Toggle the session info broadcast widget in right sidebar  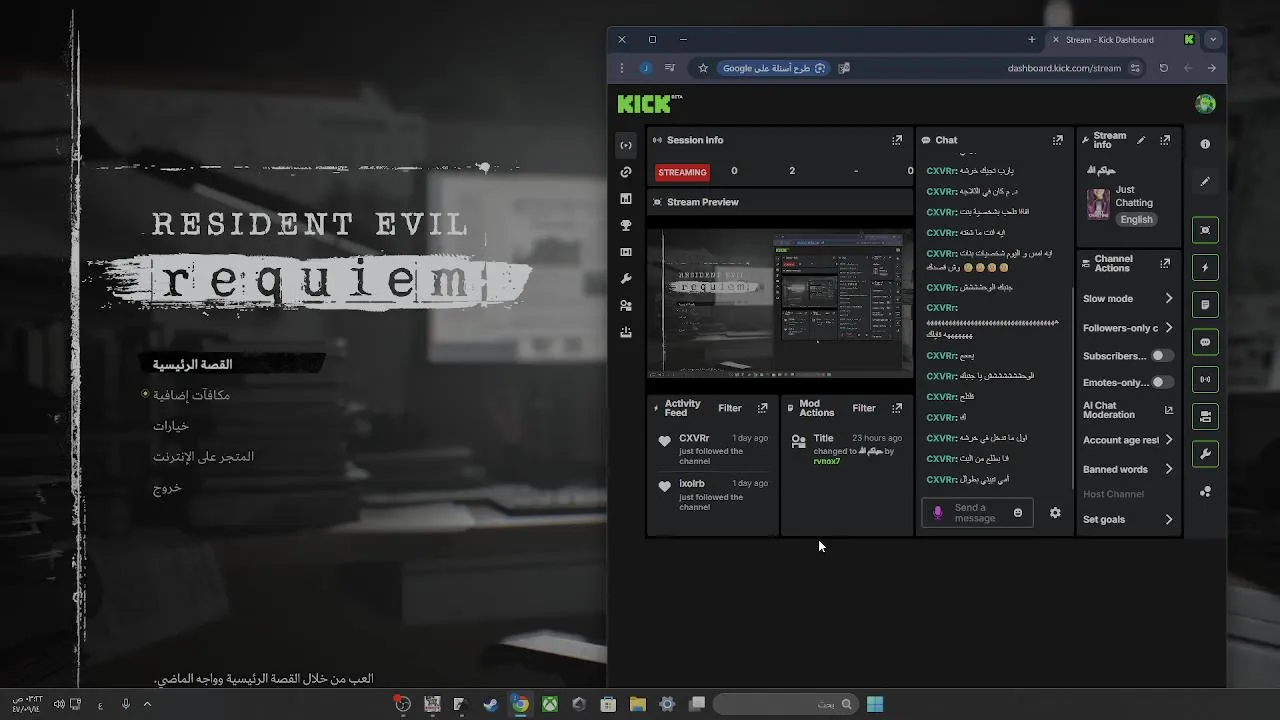(x=1205, y=379)
